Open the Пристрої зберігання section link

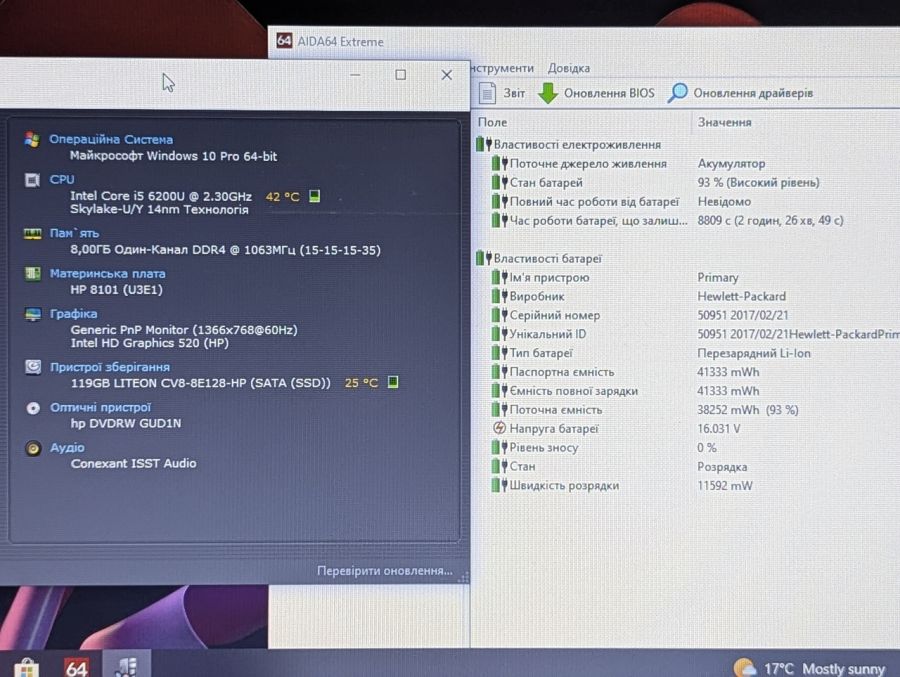(x=110, y=367)
